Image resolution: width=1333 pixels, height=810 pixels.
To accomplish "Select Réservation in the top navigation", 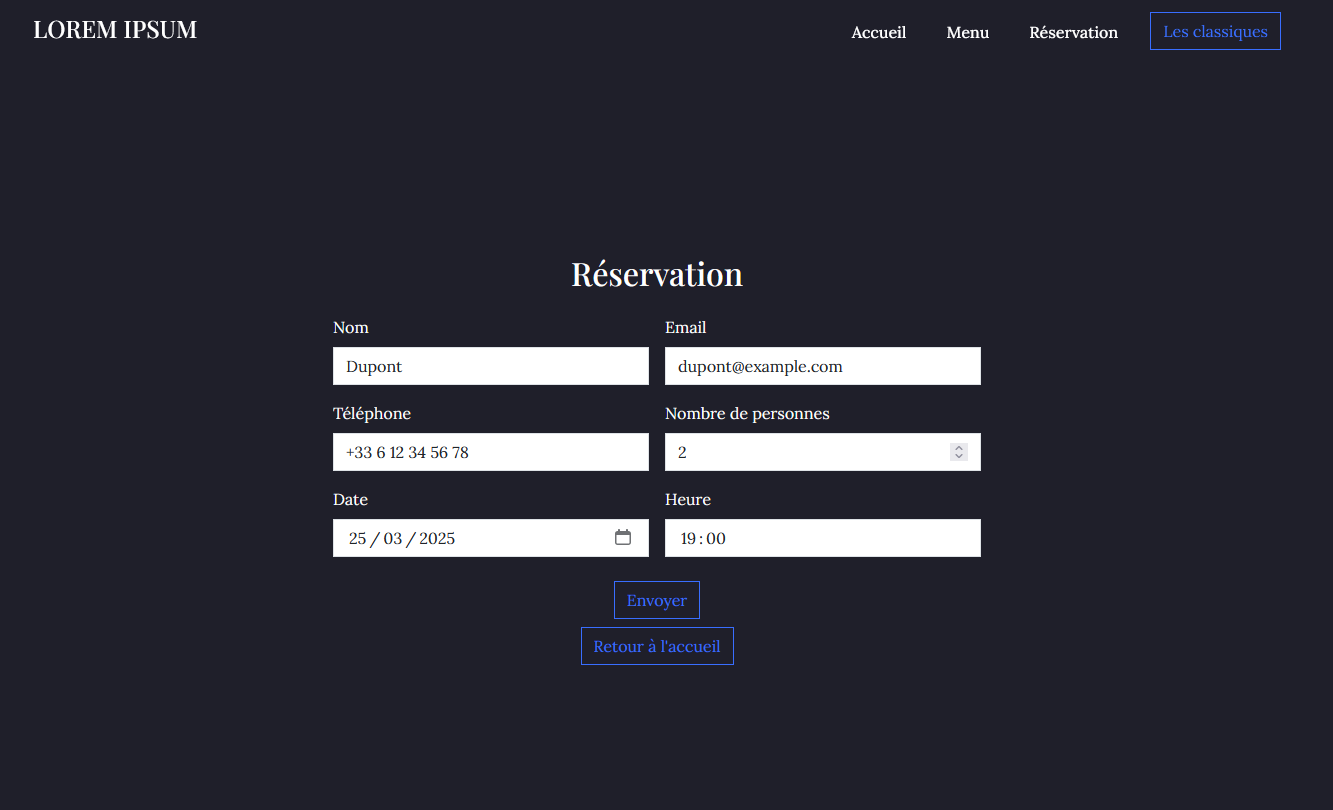I will pyautogui.click(x=1073, y=32).
